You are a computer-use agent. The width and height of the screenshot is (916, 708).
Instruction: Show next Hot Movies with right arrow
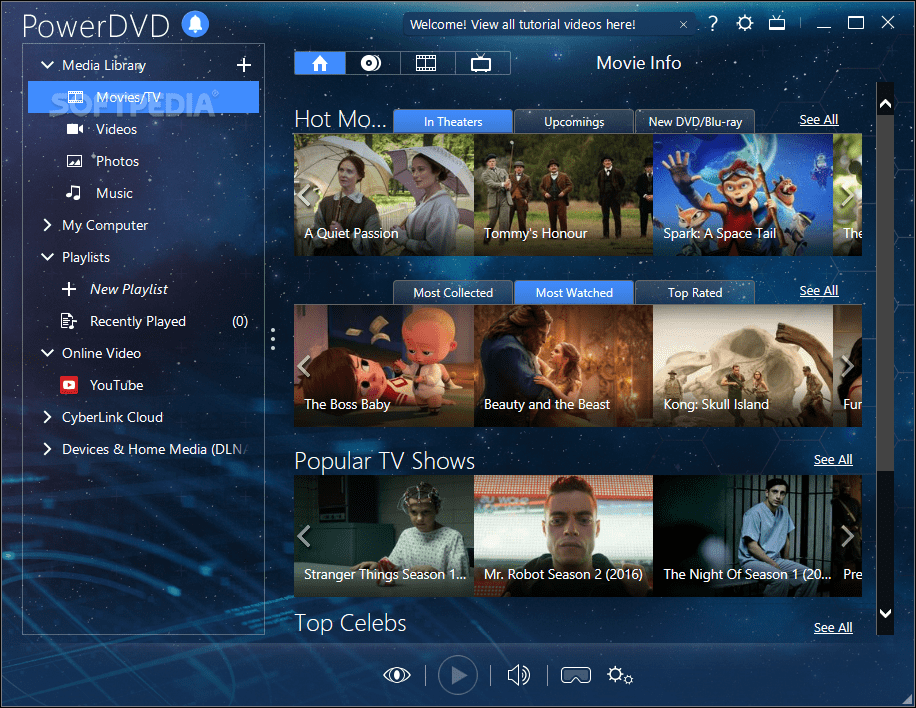[847, 196]
